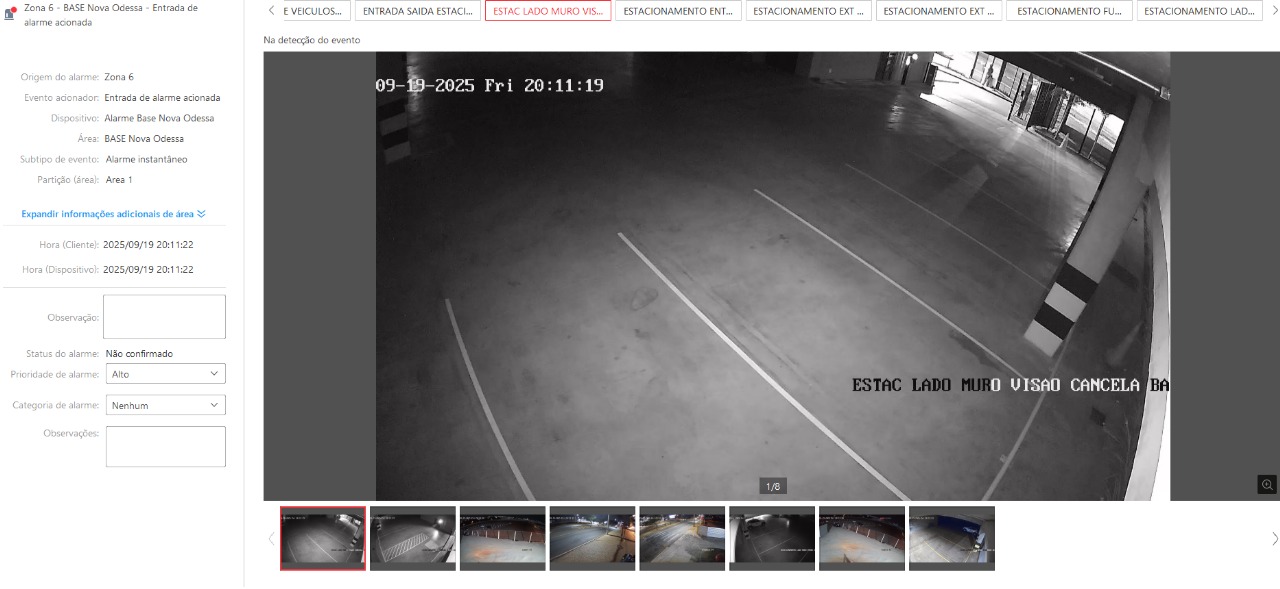Open the ESTACIONAMENTO LAD... tab
Viewport: 1280px width, 589px height.
pyautogui.click(x=1198, y=11)
